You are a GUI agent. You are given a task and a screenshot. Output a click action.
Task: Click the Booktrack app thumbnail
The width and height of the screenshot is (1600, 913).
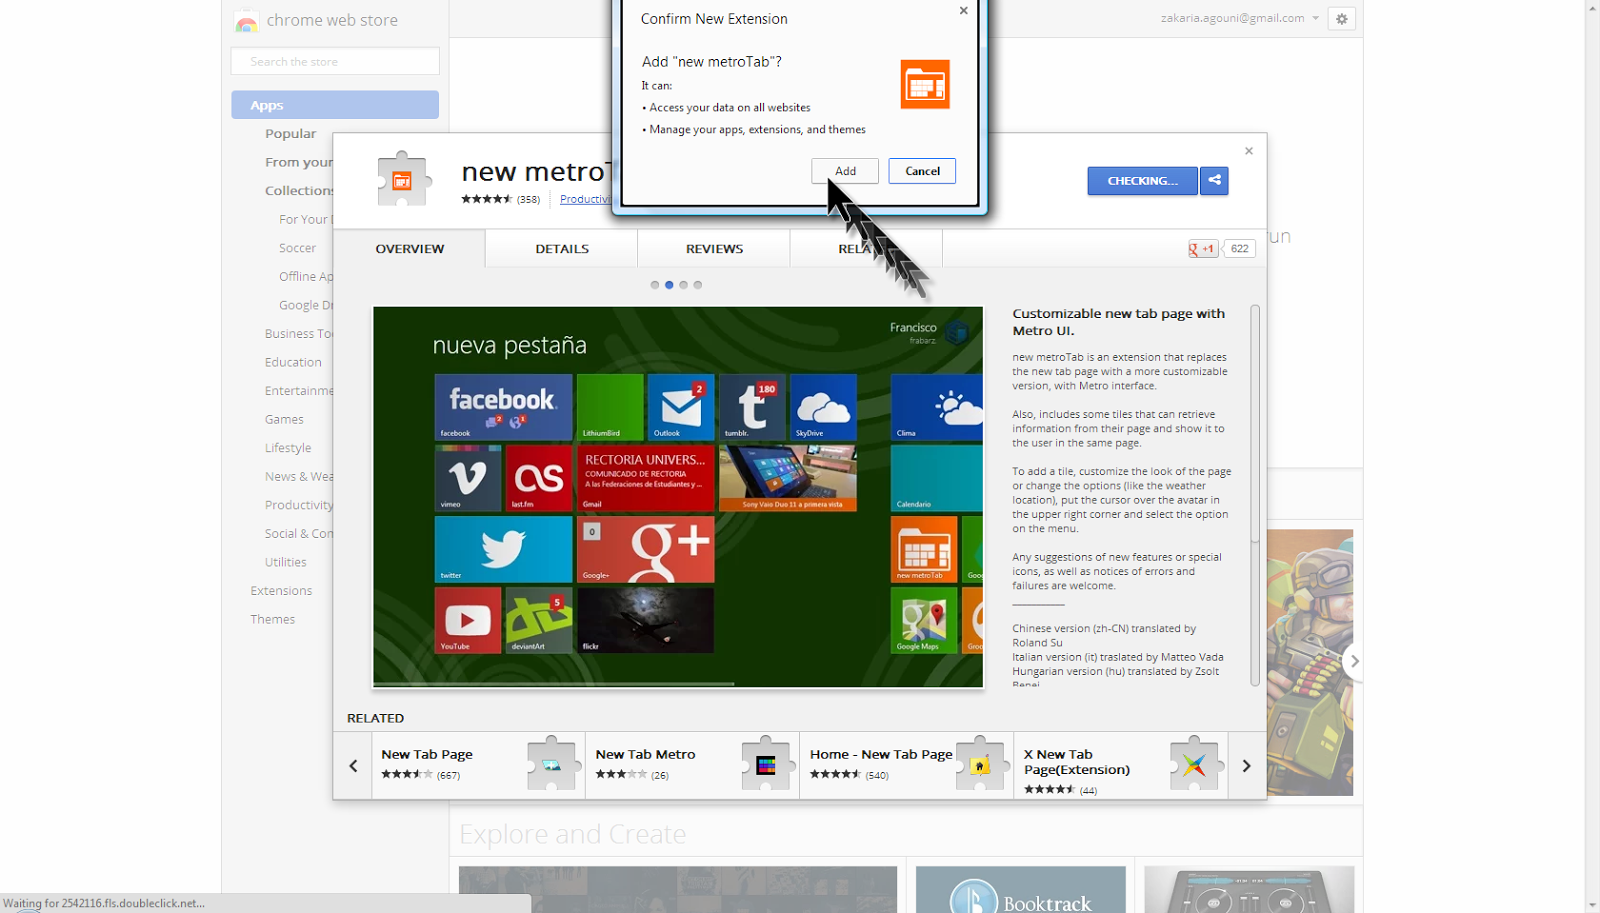coord(1020,890)
